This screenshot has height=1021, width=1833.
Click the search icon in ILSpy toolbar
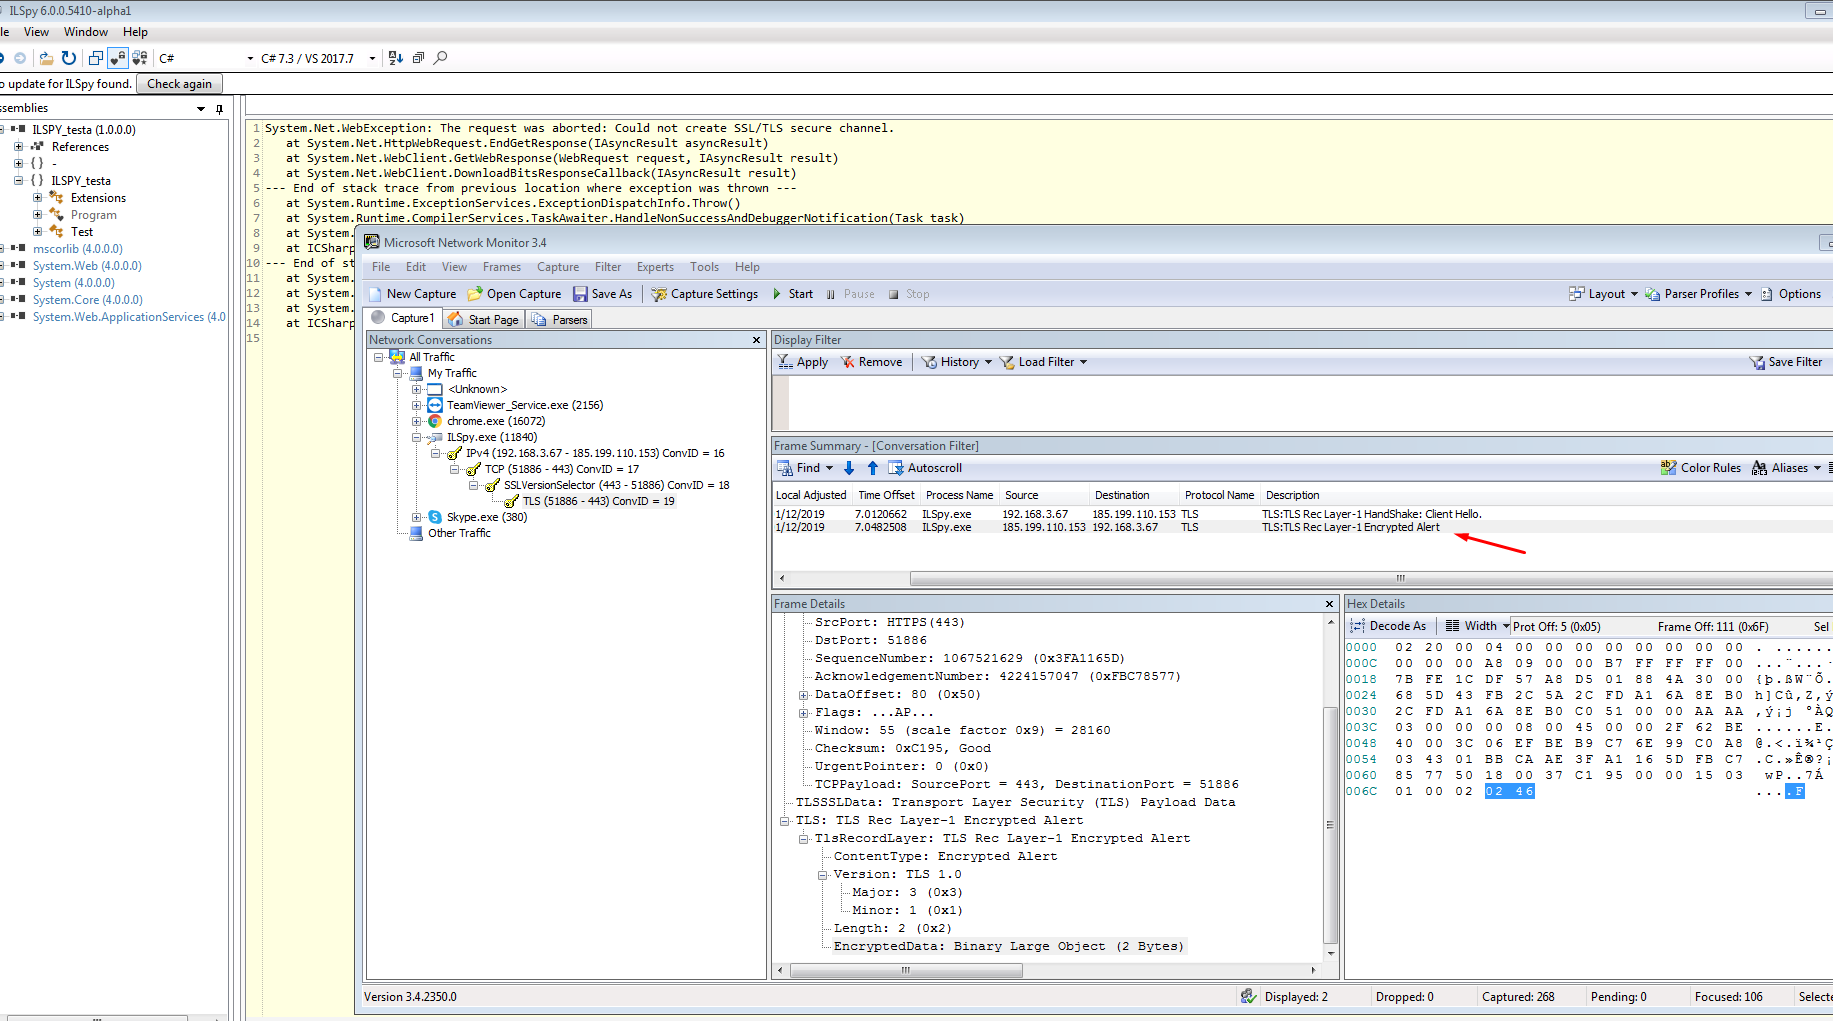[x=440, y=58]
